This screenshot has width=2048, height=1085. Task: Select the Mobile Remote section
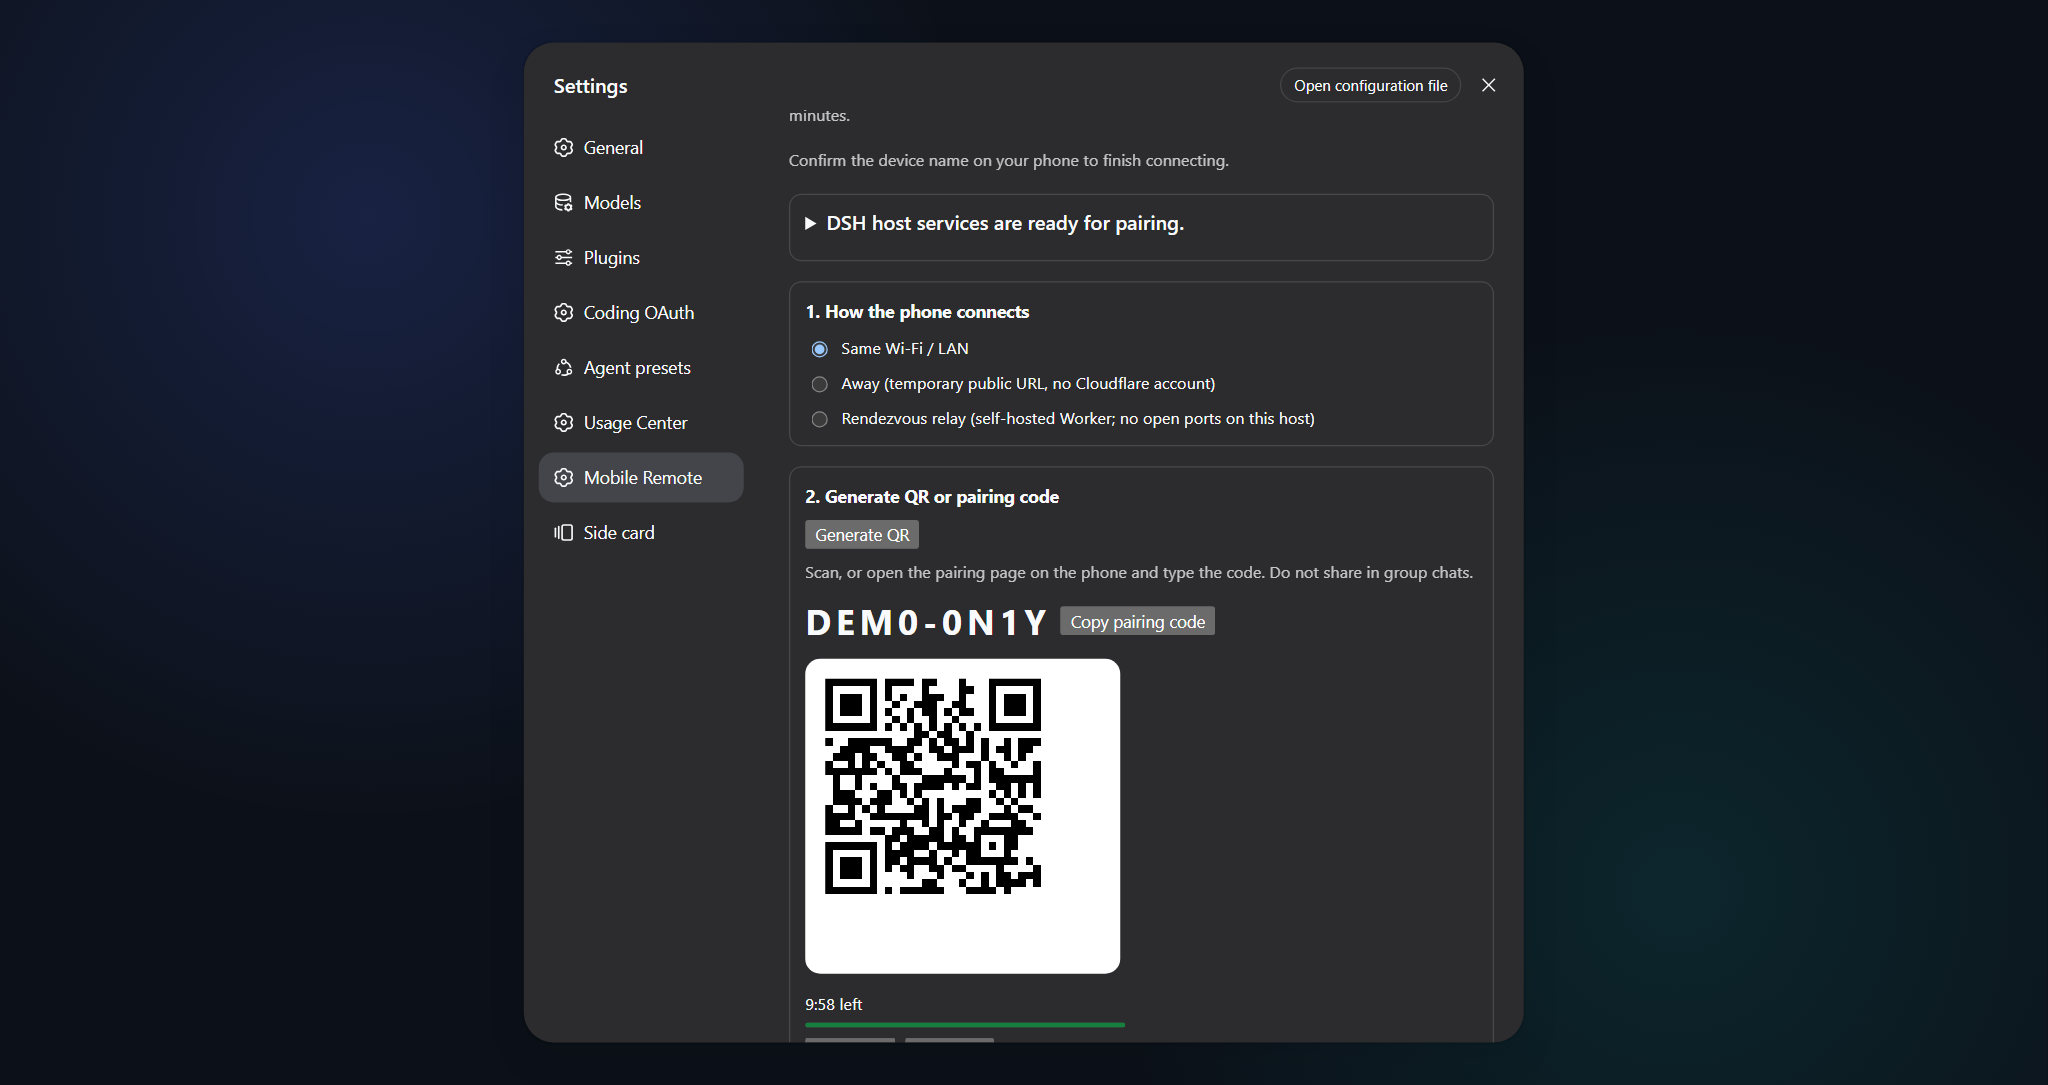point(641,478)
